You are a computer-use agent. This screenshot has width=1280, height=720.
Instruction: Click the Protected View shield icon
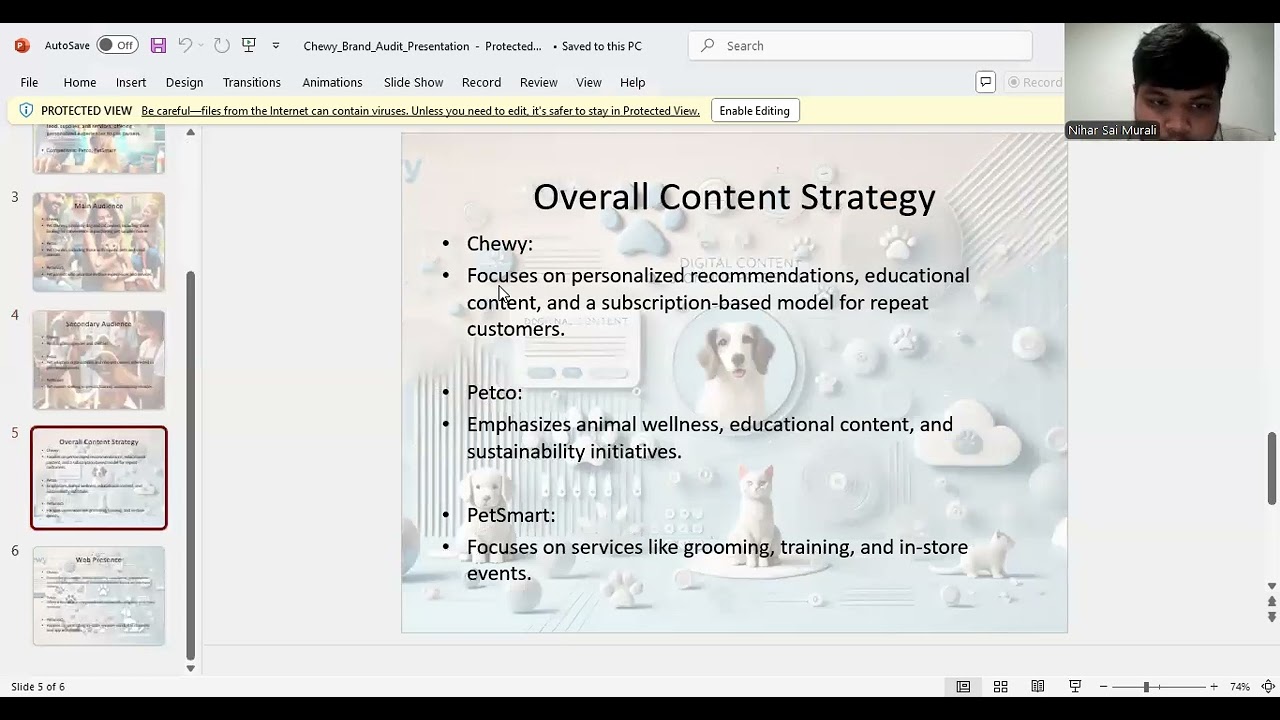pyautogui.click(x=26, y=111)
